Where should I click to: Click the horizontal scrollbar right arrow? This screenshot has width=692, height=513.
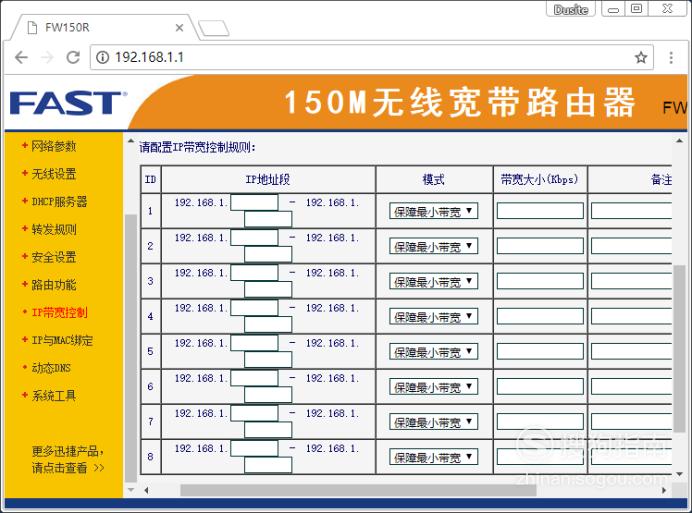tap(664, 490)
